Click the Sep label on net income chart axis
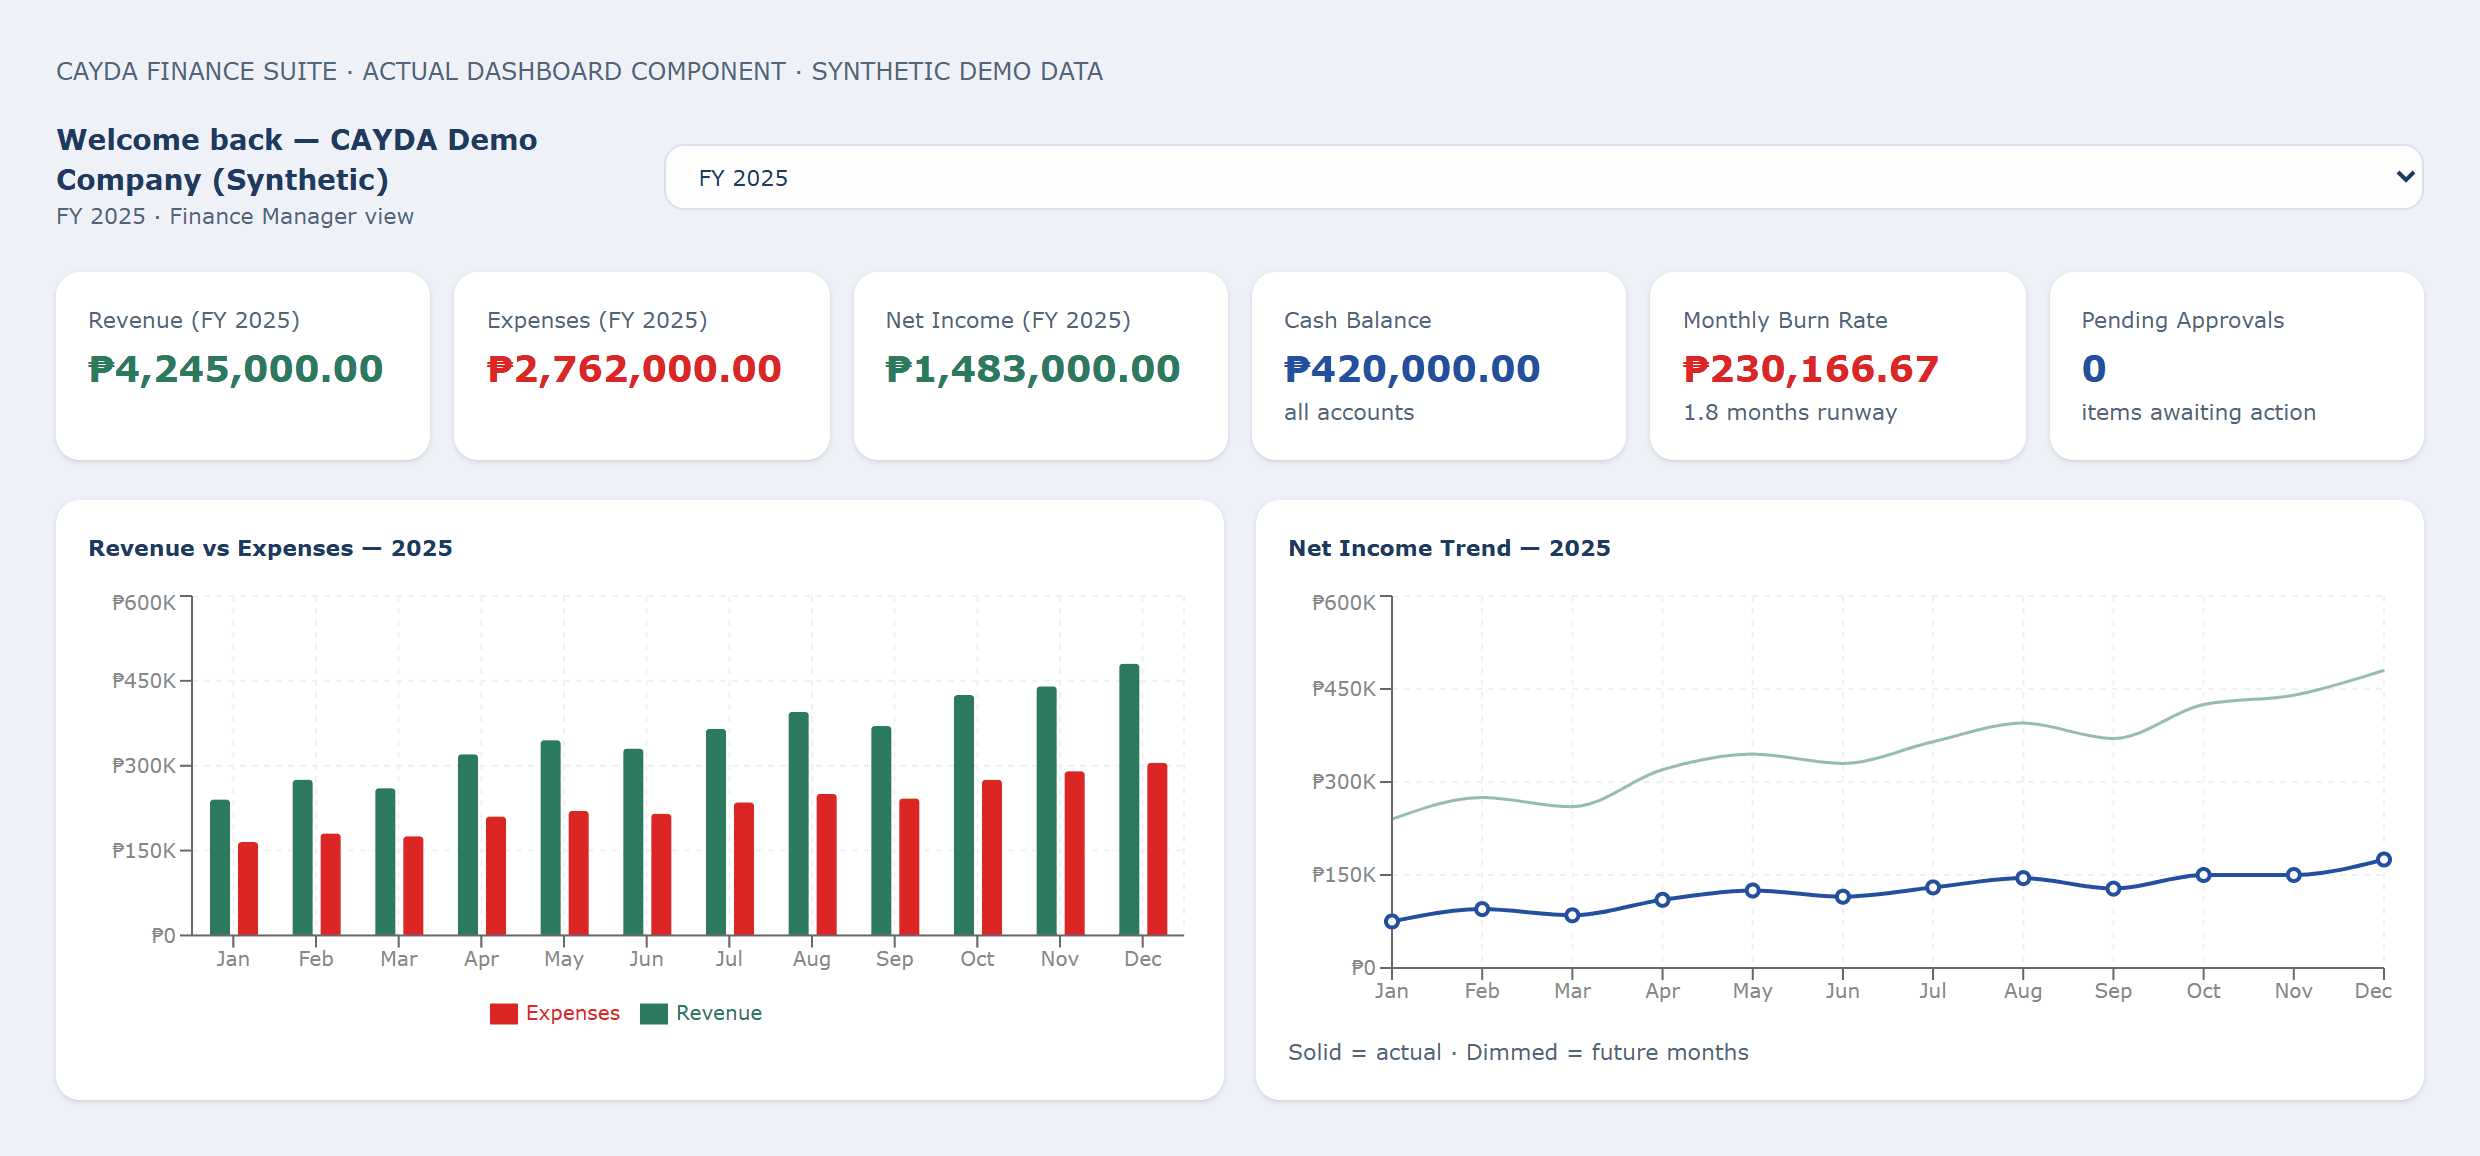 tap(2113, 991)
